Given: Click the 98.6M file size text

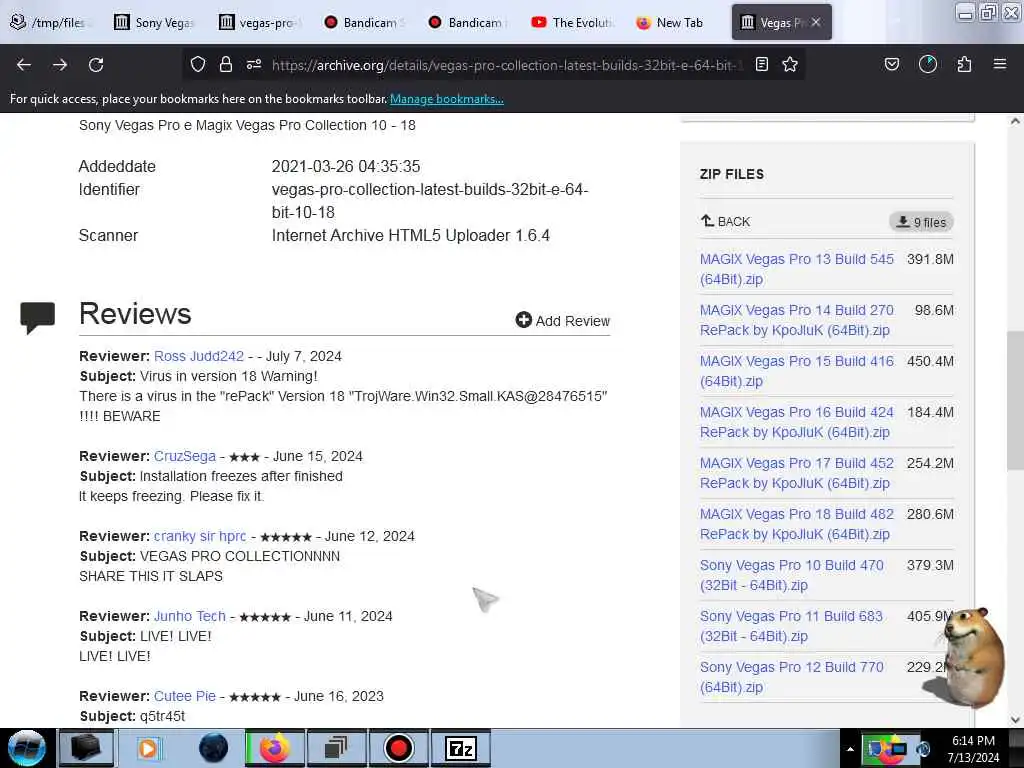Looking at the screenshot, I should click(934, 310).
